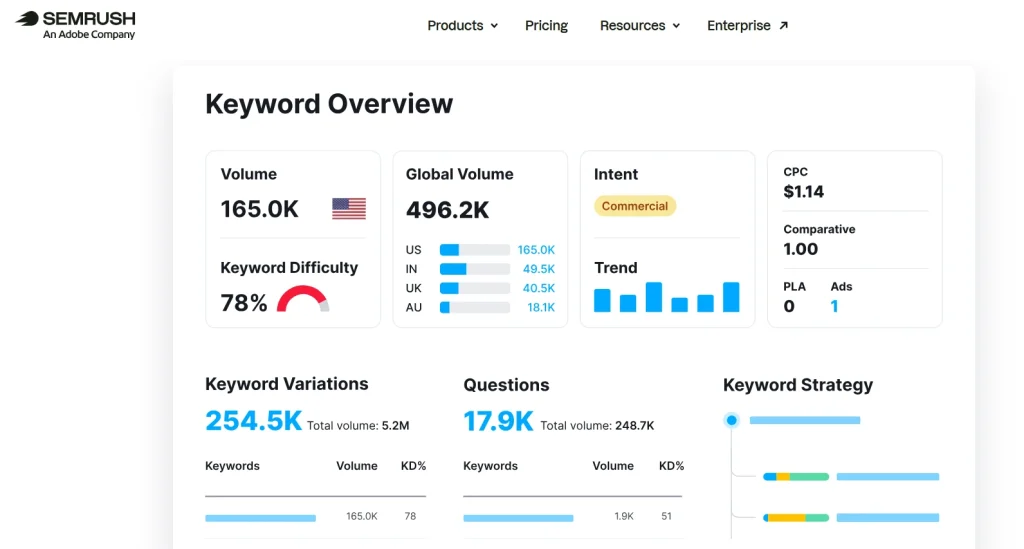1024x549 pixels.
Task: Click the Trend bar chart
Action: click(x=667, y=297)
